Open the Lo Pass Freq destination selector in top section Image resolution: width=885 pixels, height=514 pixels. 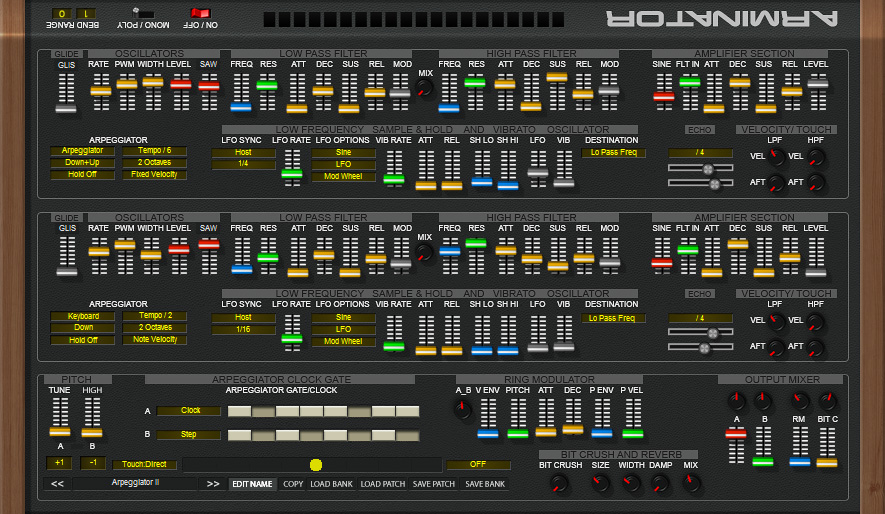(x=614, y=152)
